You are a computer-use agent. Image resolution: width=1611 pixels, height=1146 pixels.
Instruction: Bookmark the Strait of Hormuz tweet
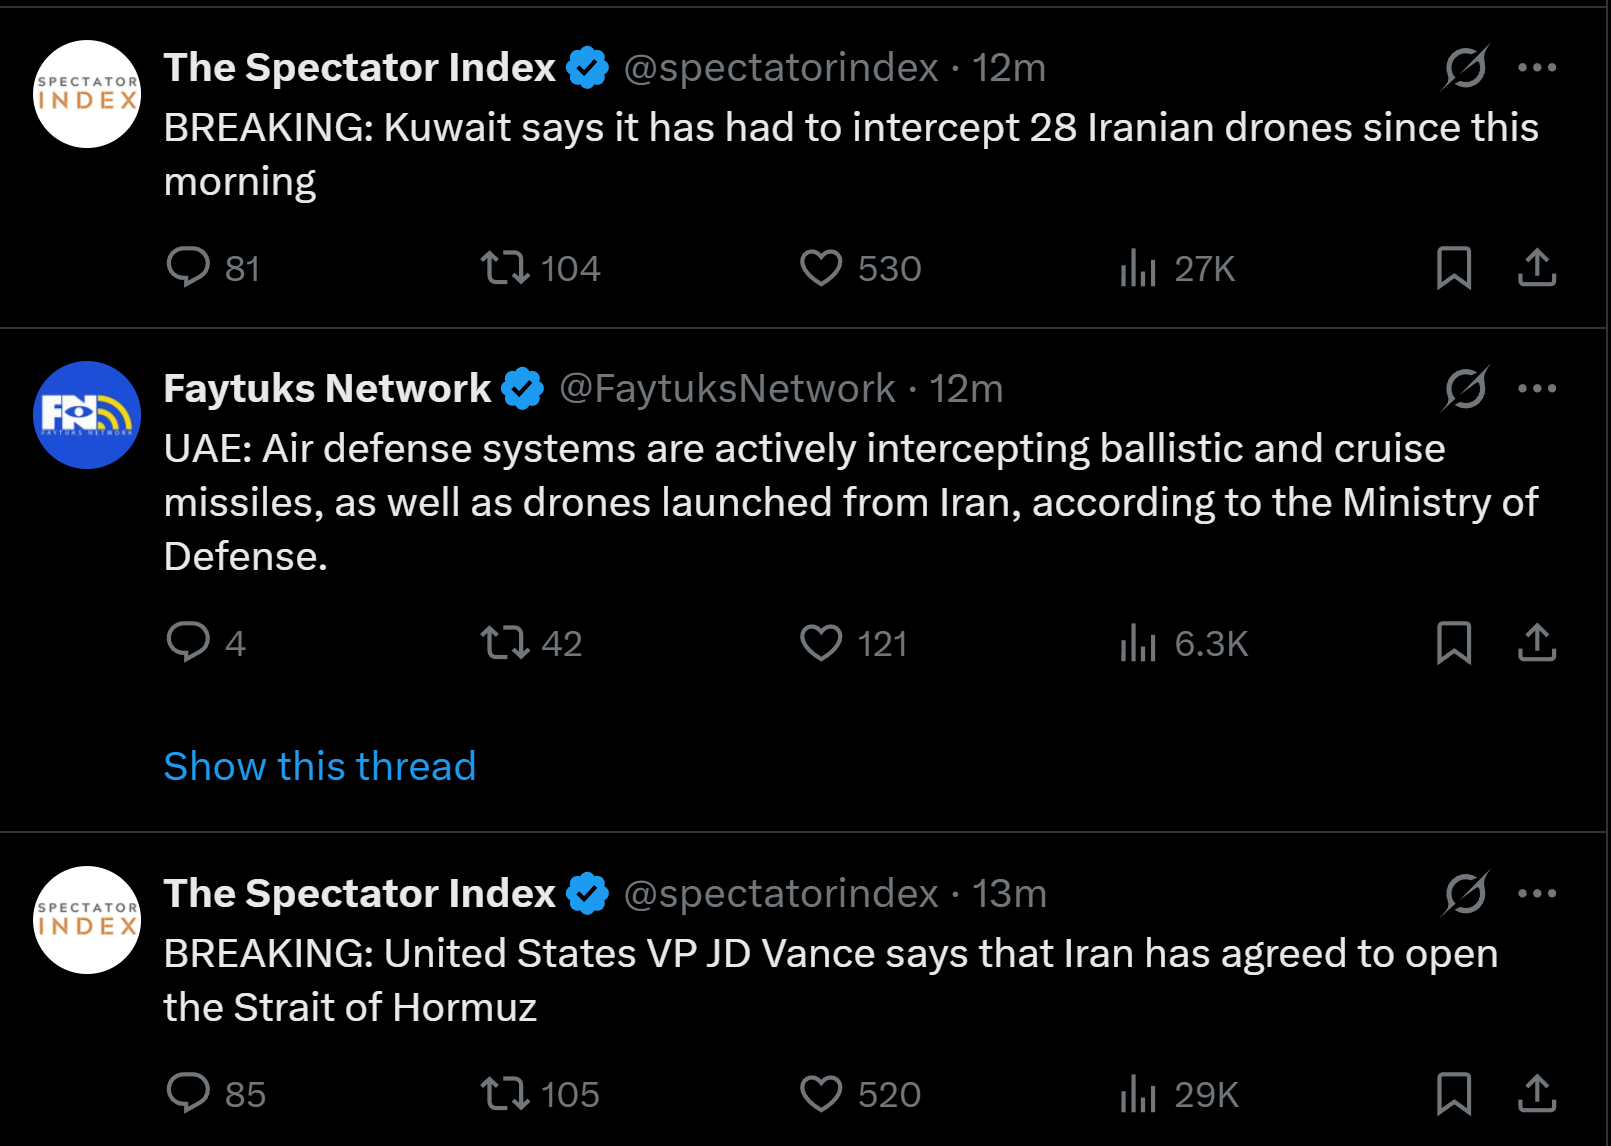click(x=1453, y=1094)
